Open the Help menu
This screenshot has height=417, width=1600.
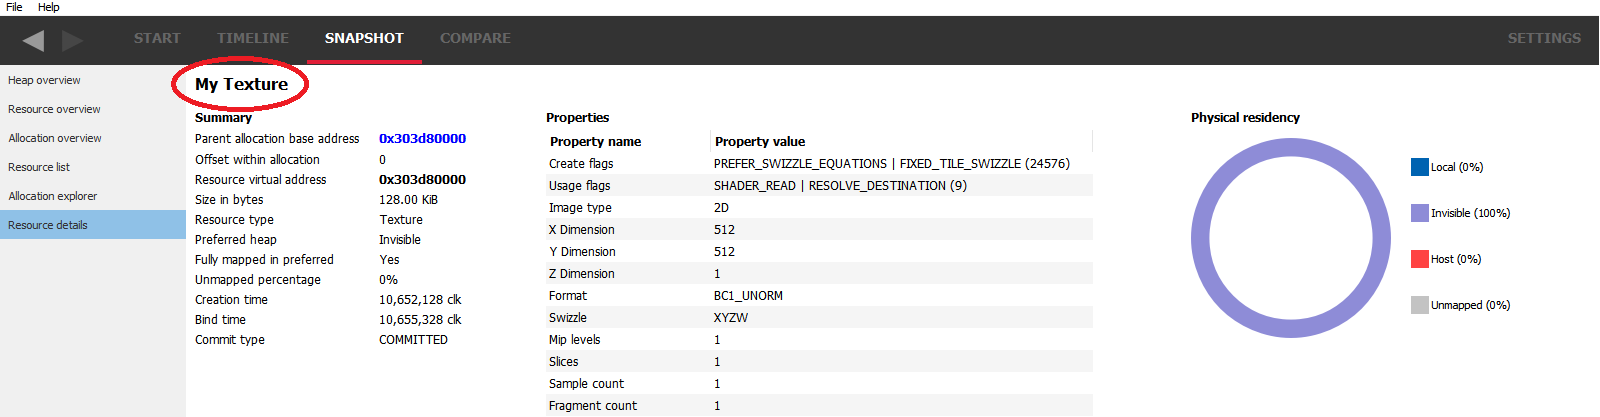(x=49, y=7)
